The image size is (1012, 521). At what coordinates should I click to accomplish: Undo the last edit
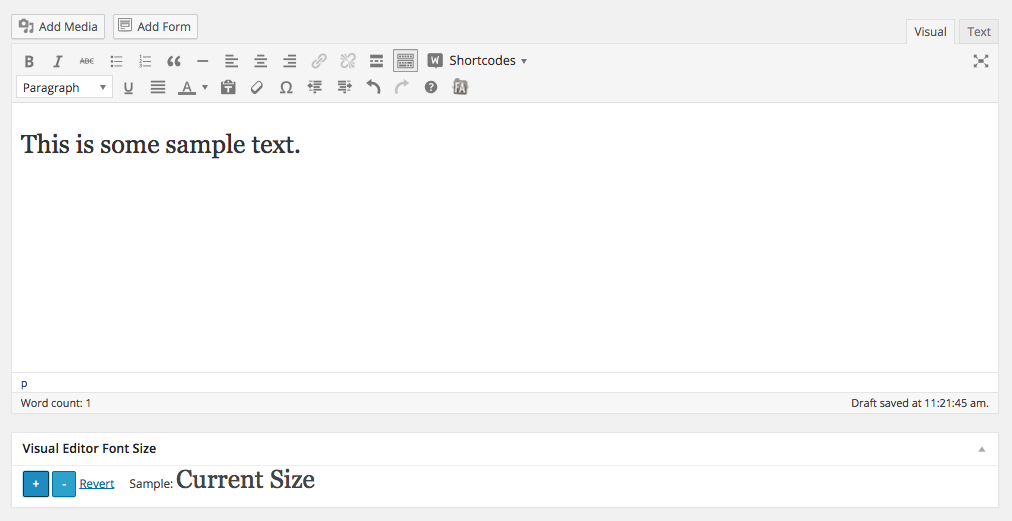(373, 88)
